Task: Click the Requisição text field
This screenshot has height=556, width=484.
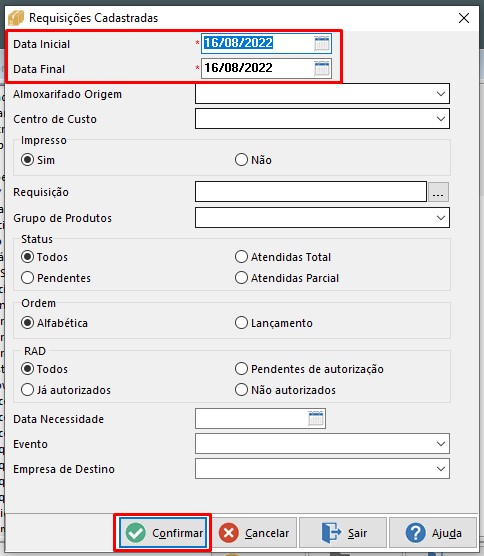Action: (311, 191)
